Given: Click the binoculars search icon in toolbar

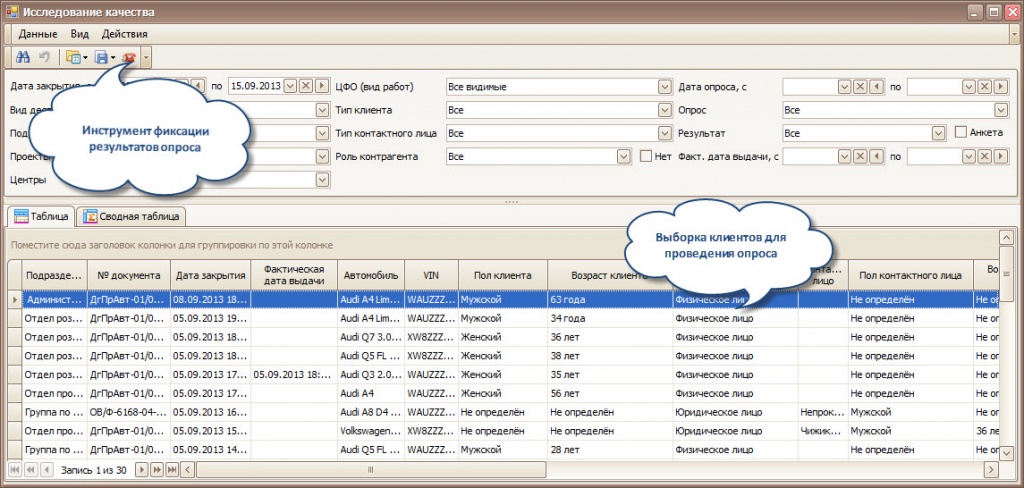Looking at the screenshot, I should click(22, 58).
